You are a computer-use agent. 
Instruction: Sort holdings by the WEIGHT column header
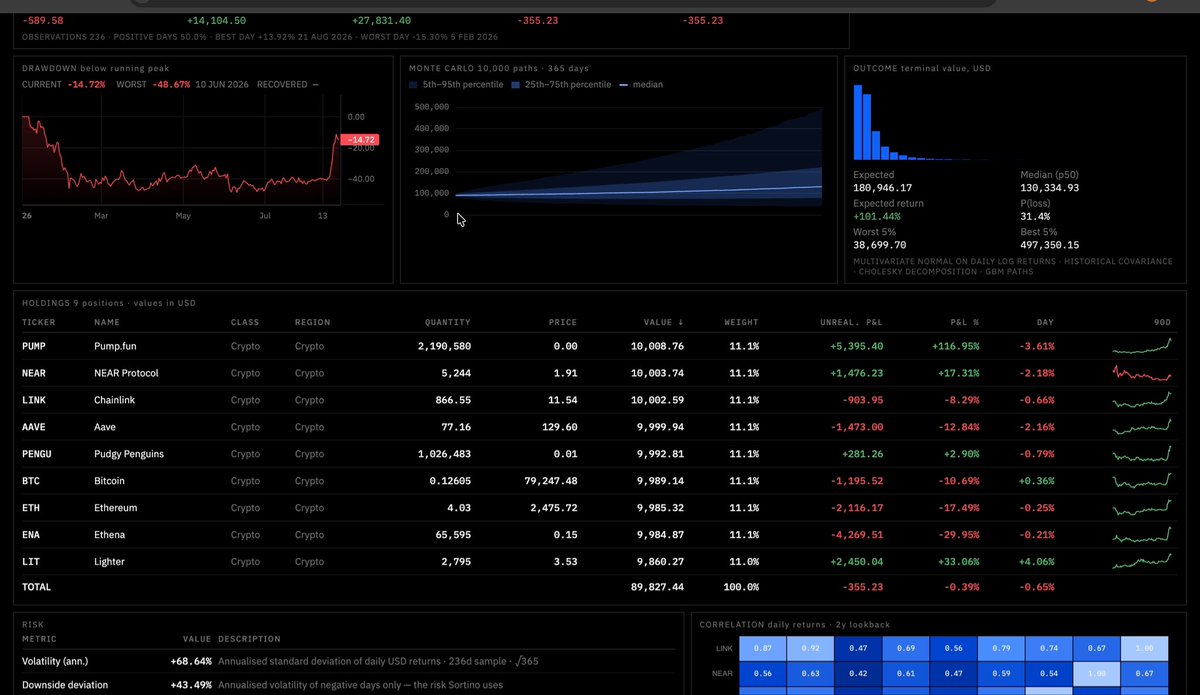(741, 322)
